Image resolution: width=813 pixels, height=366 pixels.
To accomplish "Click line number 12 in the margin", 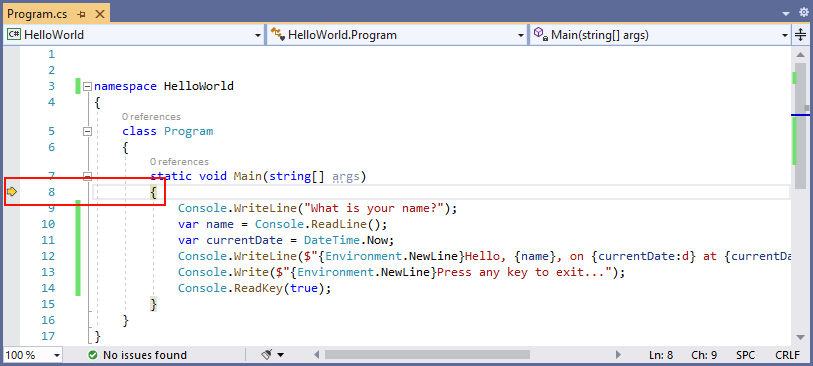I will tap(48, 256).
